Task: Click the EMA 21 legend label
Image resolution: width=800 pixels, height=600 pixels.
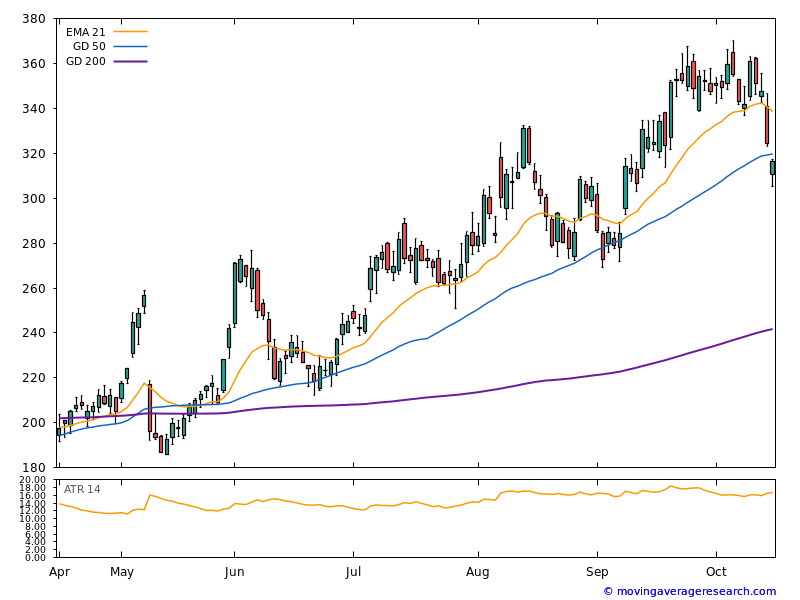Action: tap(85, 32)
